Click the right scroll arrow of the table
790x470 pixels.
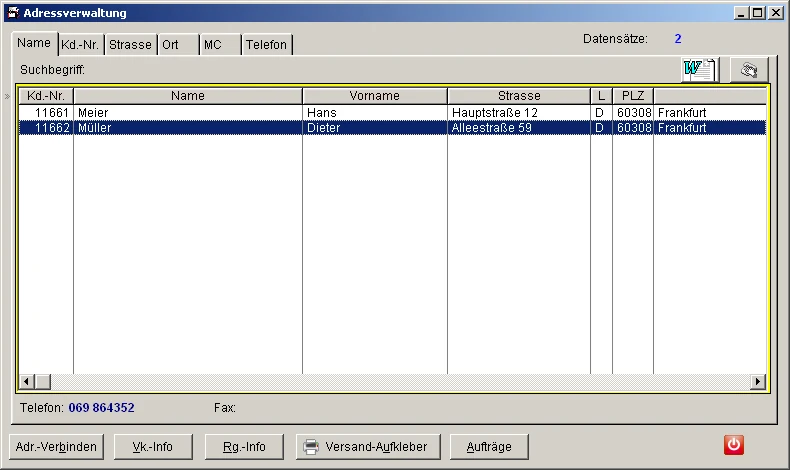pyautogui.click(x=758, y=382)
